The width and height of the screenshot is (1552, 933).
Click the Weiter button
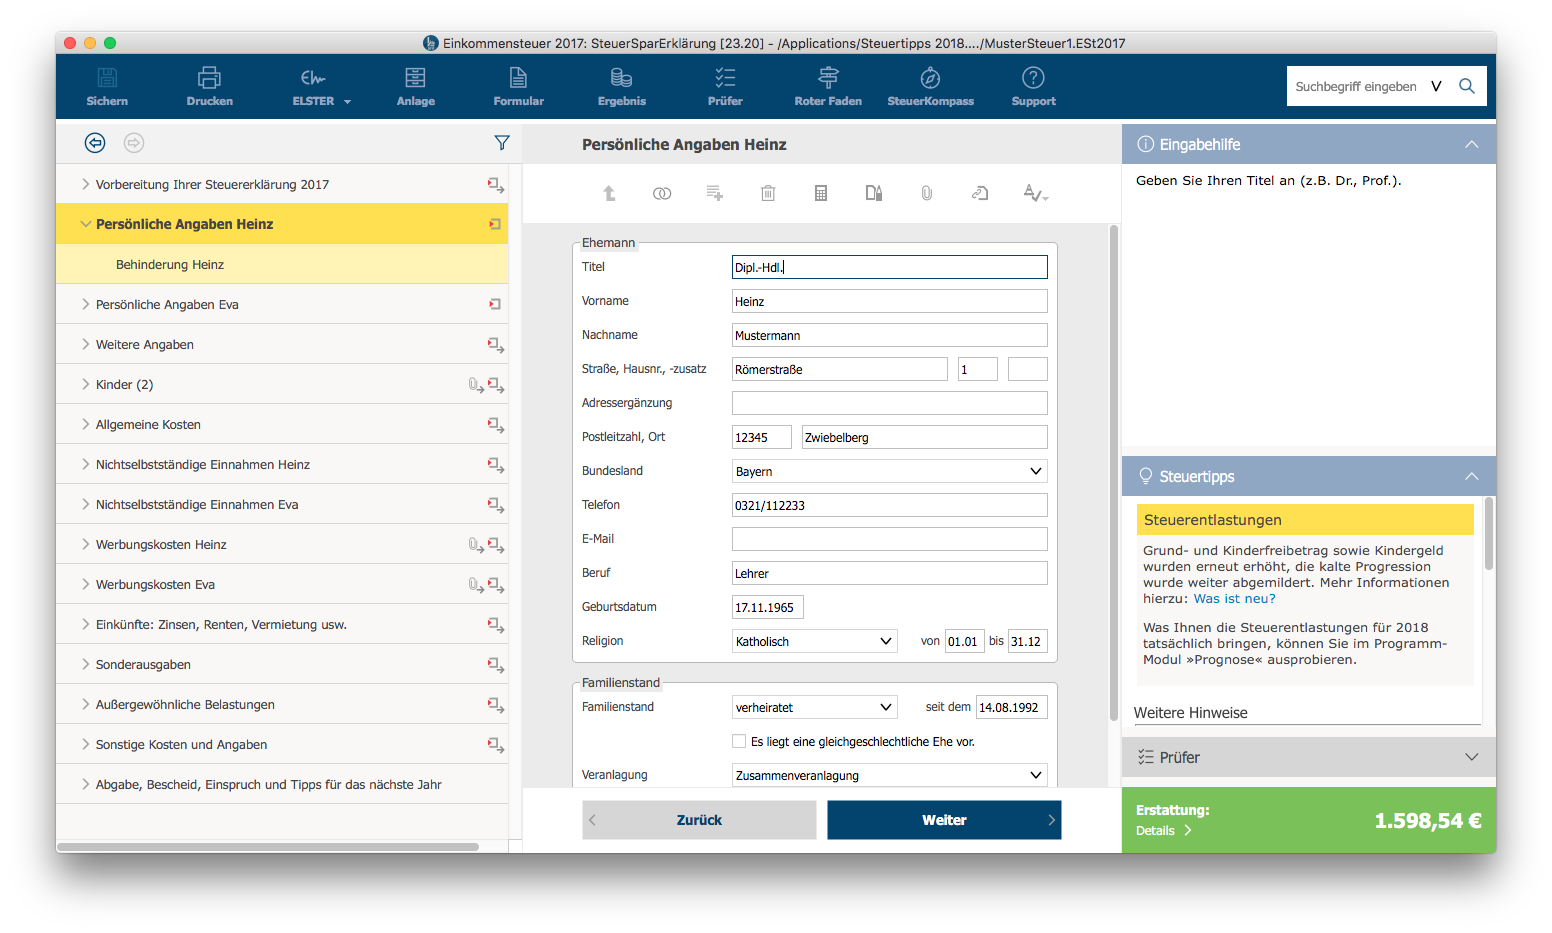click(943, 820)
